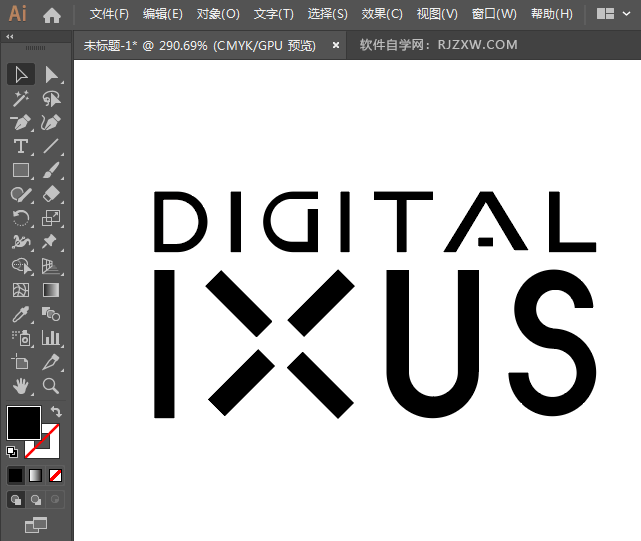Select the Direct Selection tool

[52, 74]
